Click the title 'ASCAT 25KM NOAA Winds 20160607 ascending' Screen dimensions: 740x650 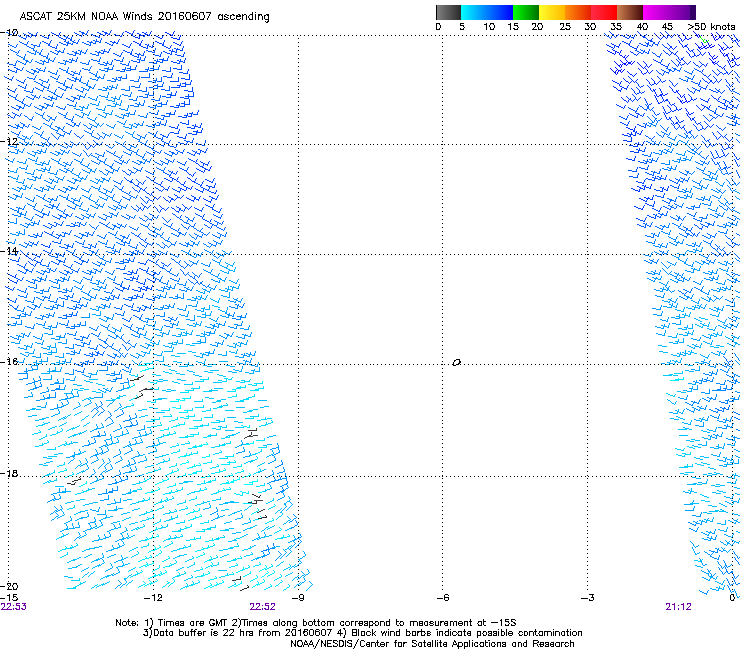(x=144, y=17)
